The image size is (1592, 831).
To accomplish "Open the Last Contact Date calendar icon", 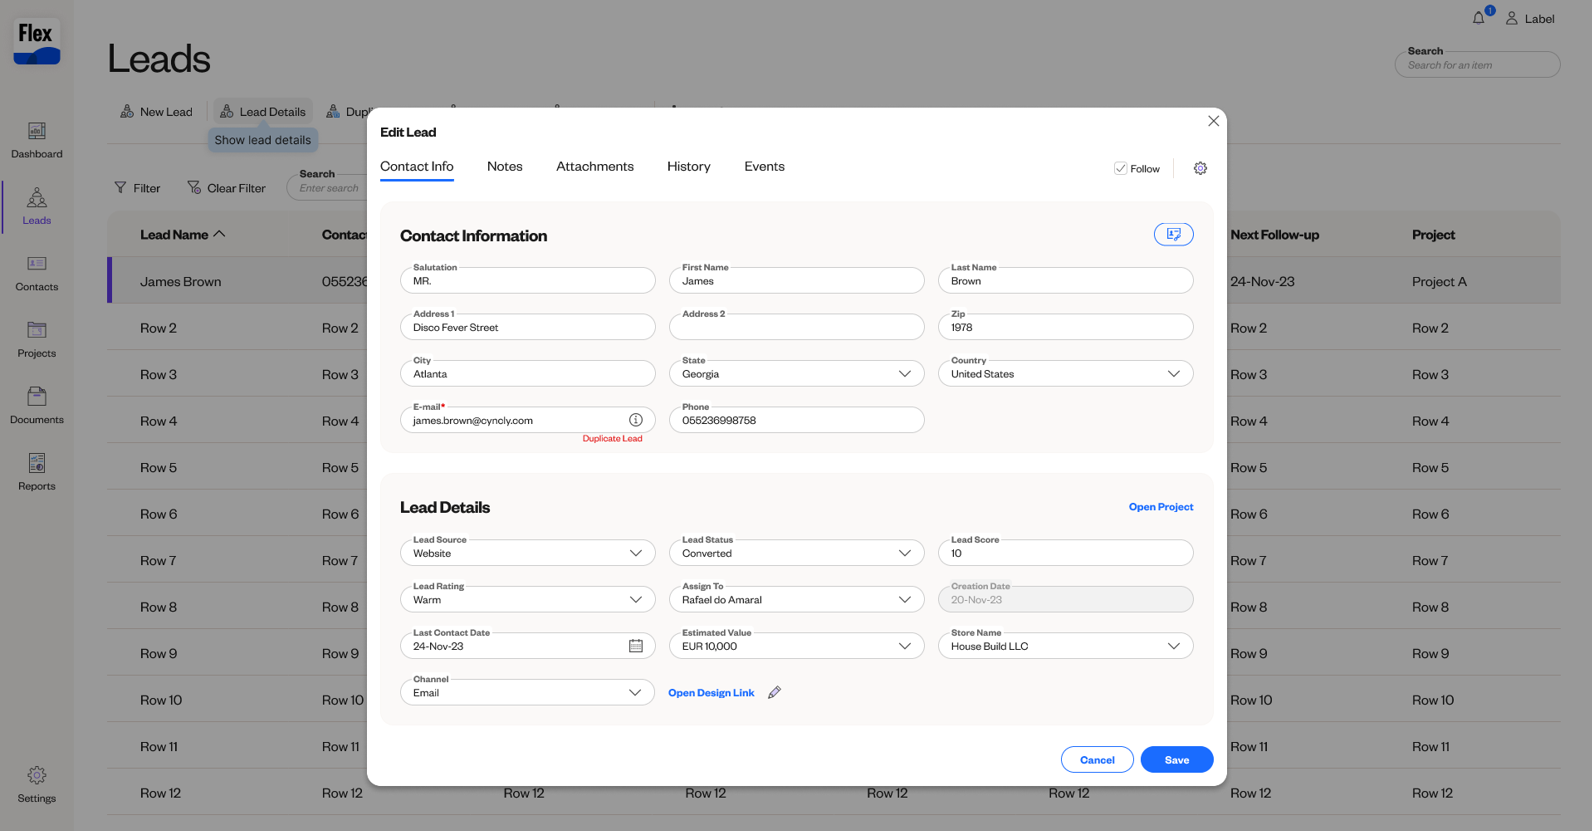I will pyautogui.click(x=636, y=646).
